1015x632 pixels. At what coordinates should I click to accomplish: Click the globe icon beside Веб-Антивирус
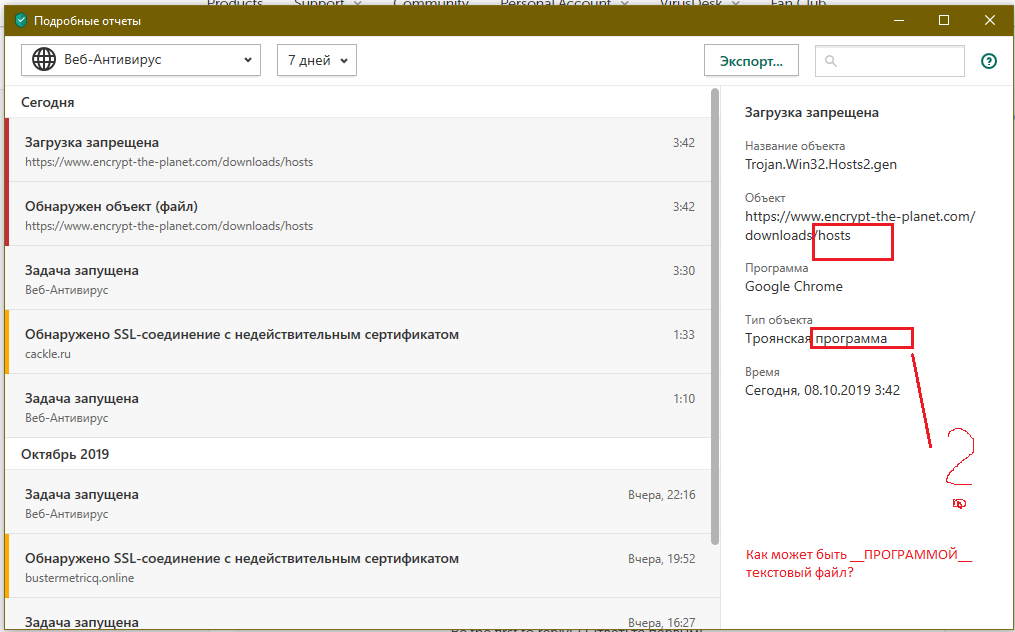tap(44, 60)
